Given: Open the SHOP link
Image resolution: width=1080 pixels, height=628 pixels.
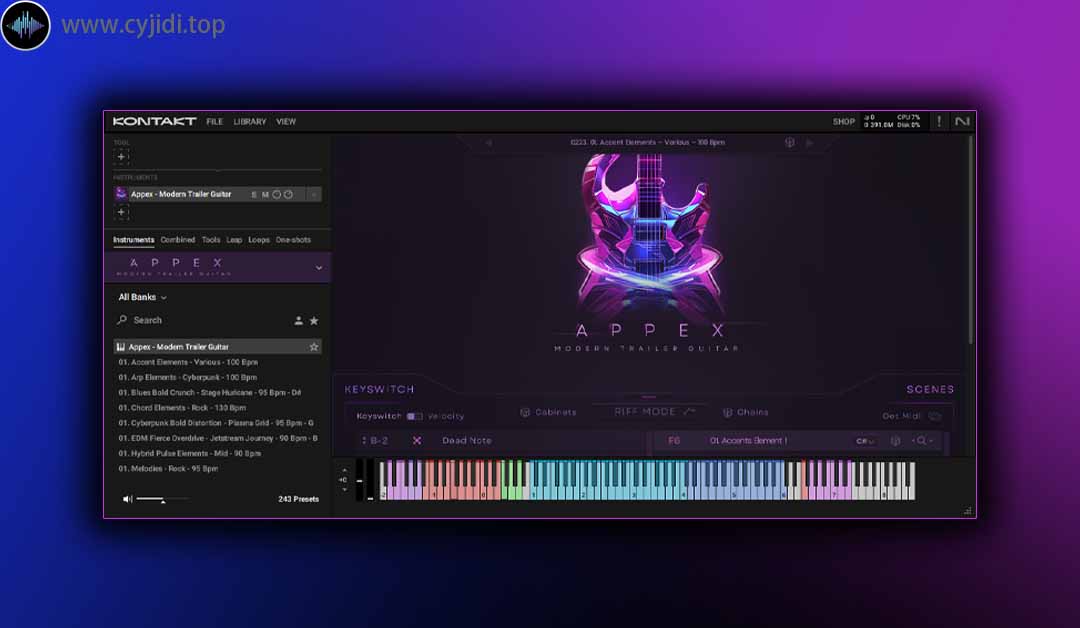Looking at the screenshot, I should click(x=844, y=122).
